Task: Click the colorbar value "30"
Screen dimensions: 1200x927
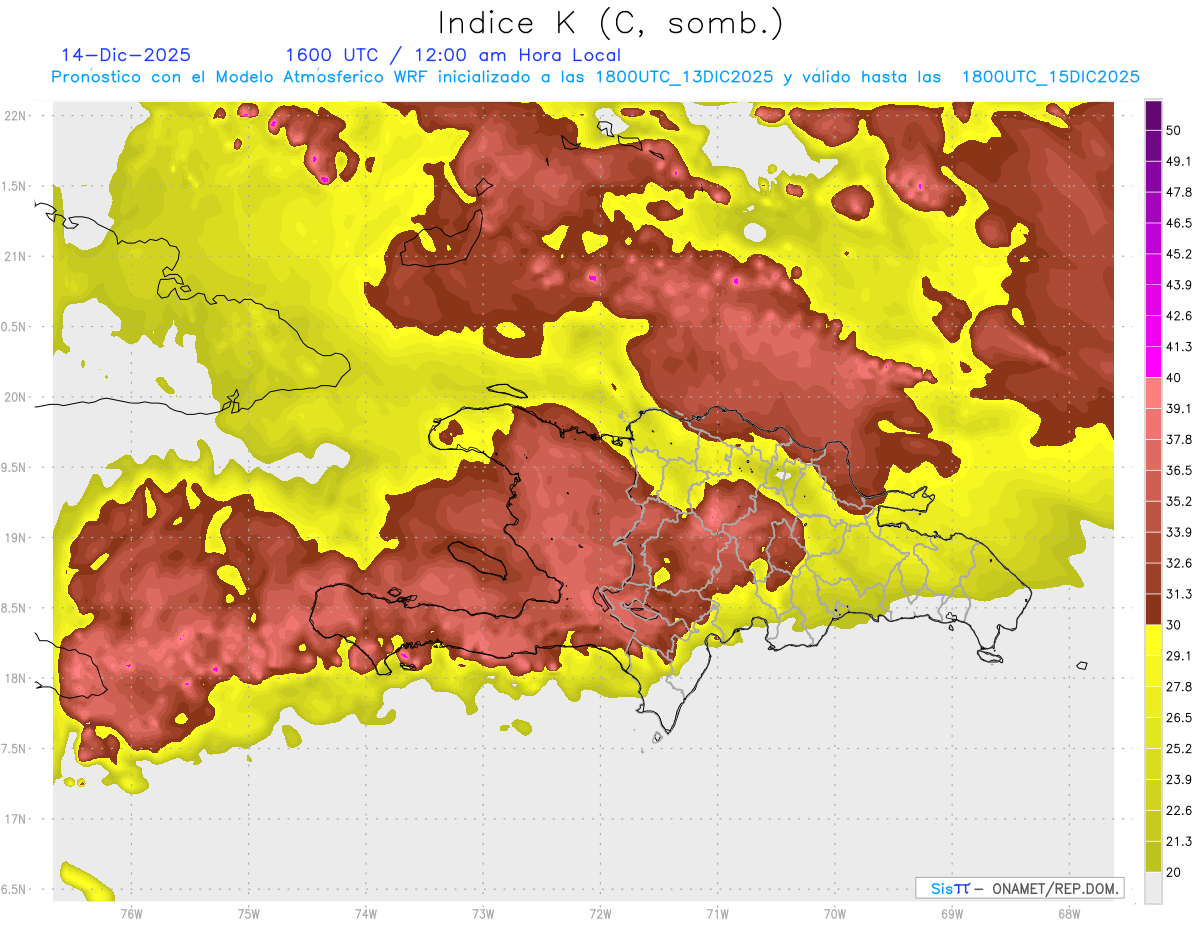Action: point(1174,625)
